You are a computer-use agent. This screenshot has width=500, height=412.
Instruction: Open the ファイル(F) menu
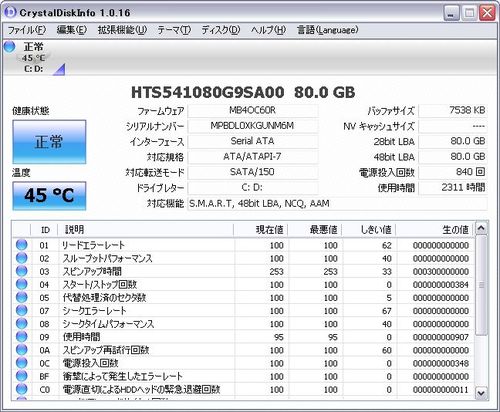(27, 30)
